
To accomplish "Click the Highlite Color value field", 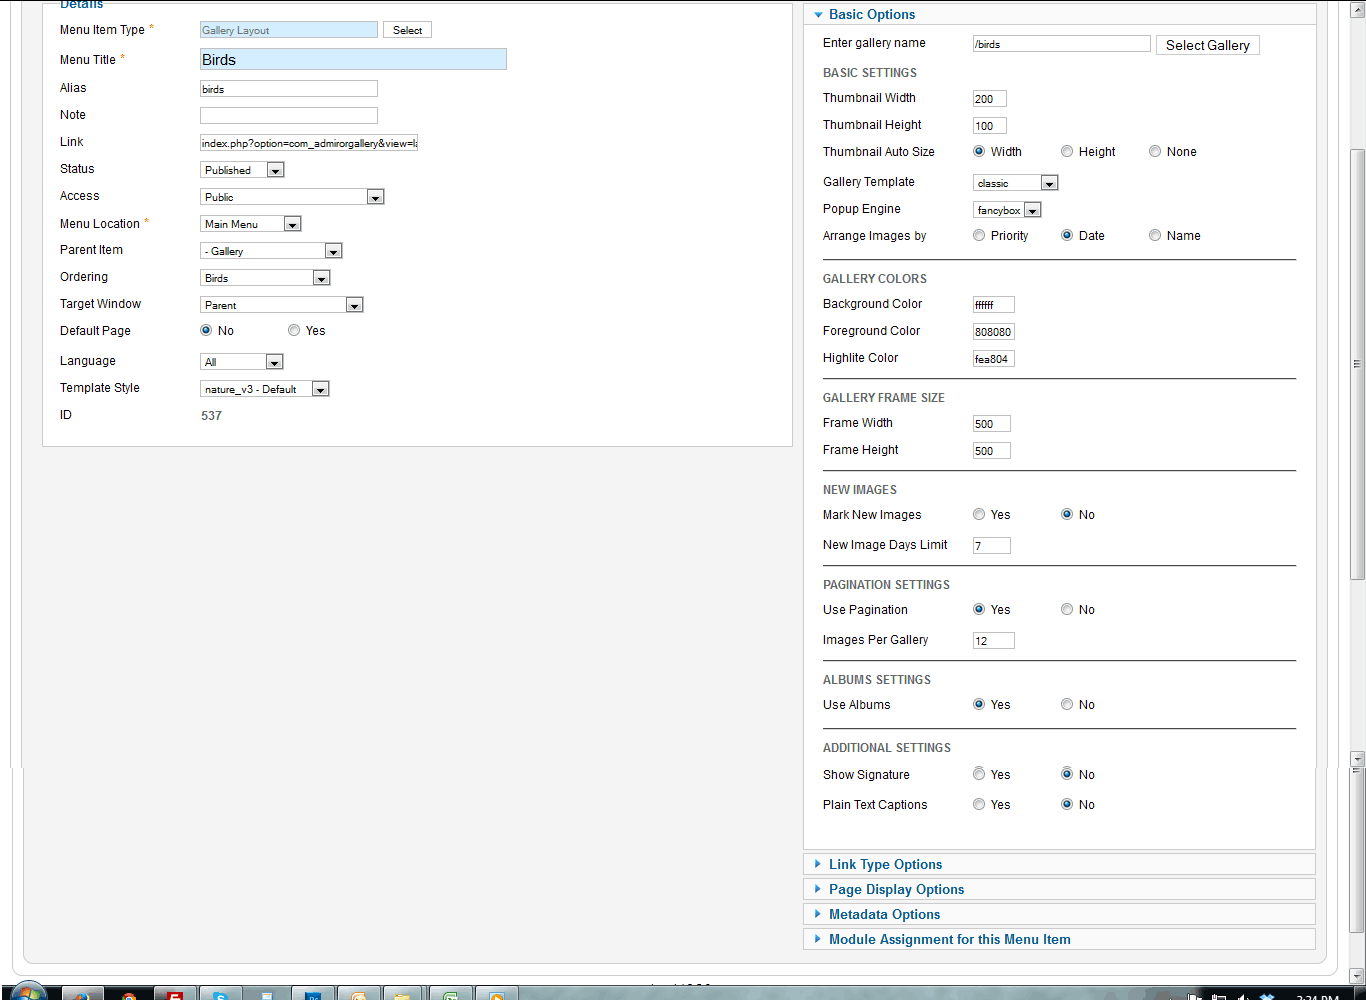I will pyautogui.click(x=994, y=359).
